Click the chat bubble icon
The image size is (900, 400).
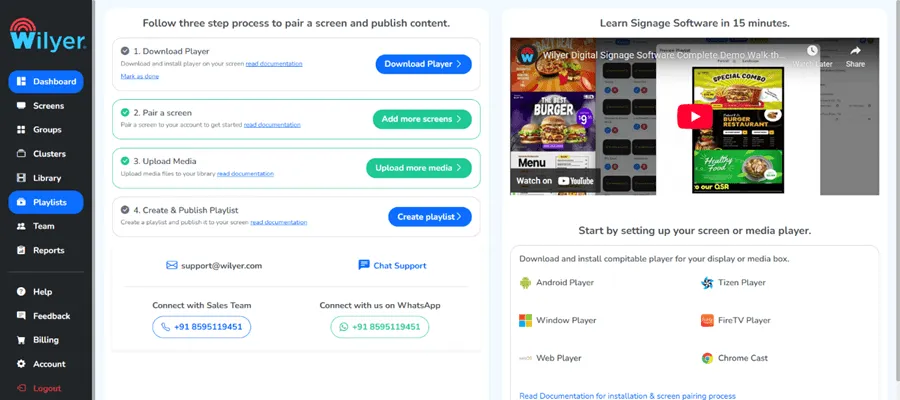[x=364, y=265]
